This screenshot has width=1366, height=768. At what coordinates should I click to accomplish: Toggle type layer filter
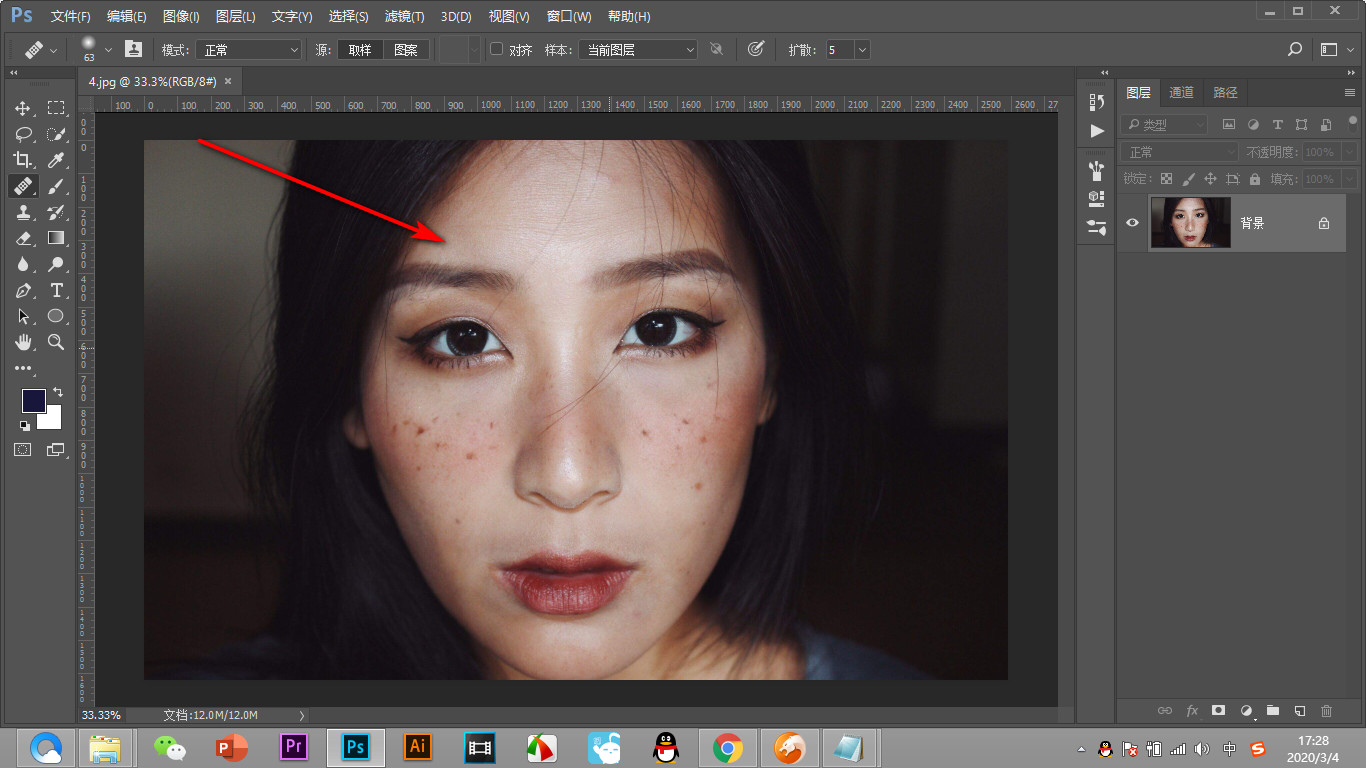click(x=1277, y=125)
